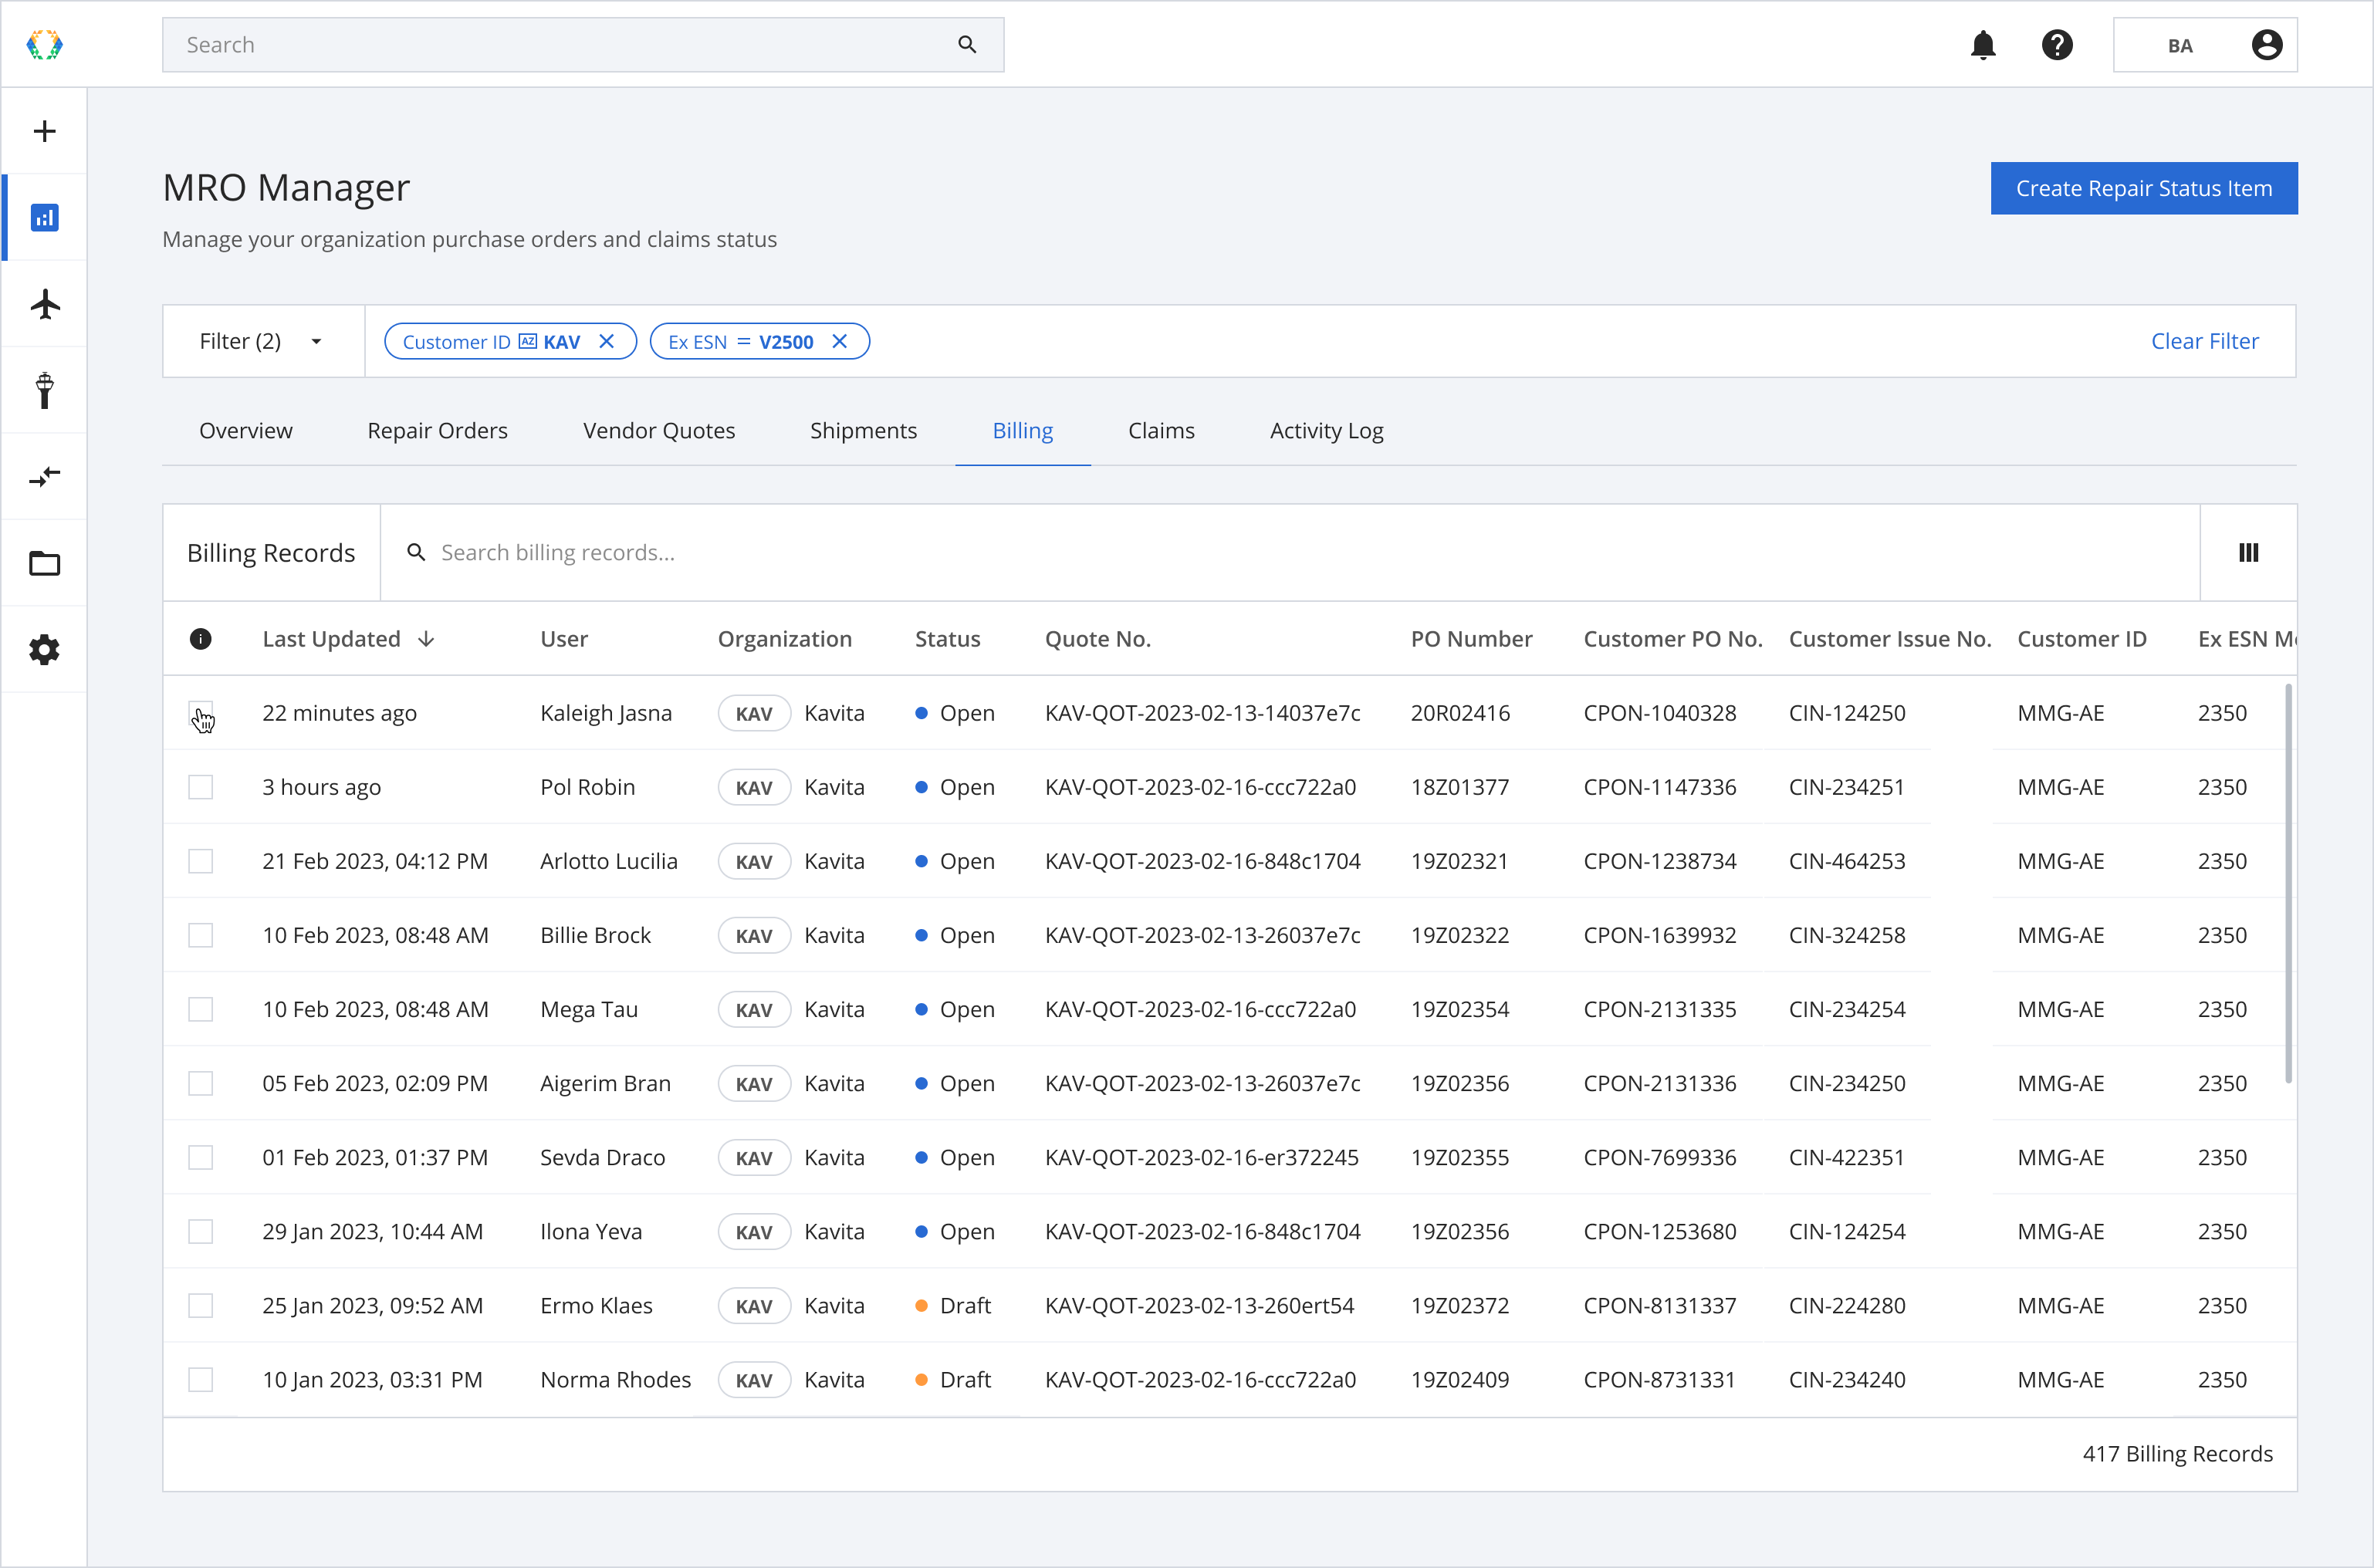Click the magnifier icon in top search bar
The image size is (2374, 1568).
pos(967,44)
